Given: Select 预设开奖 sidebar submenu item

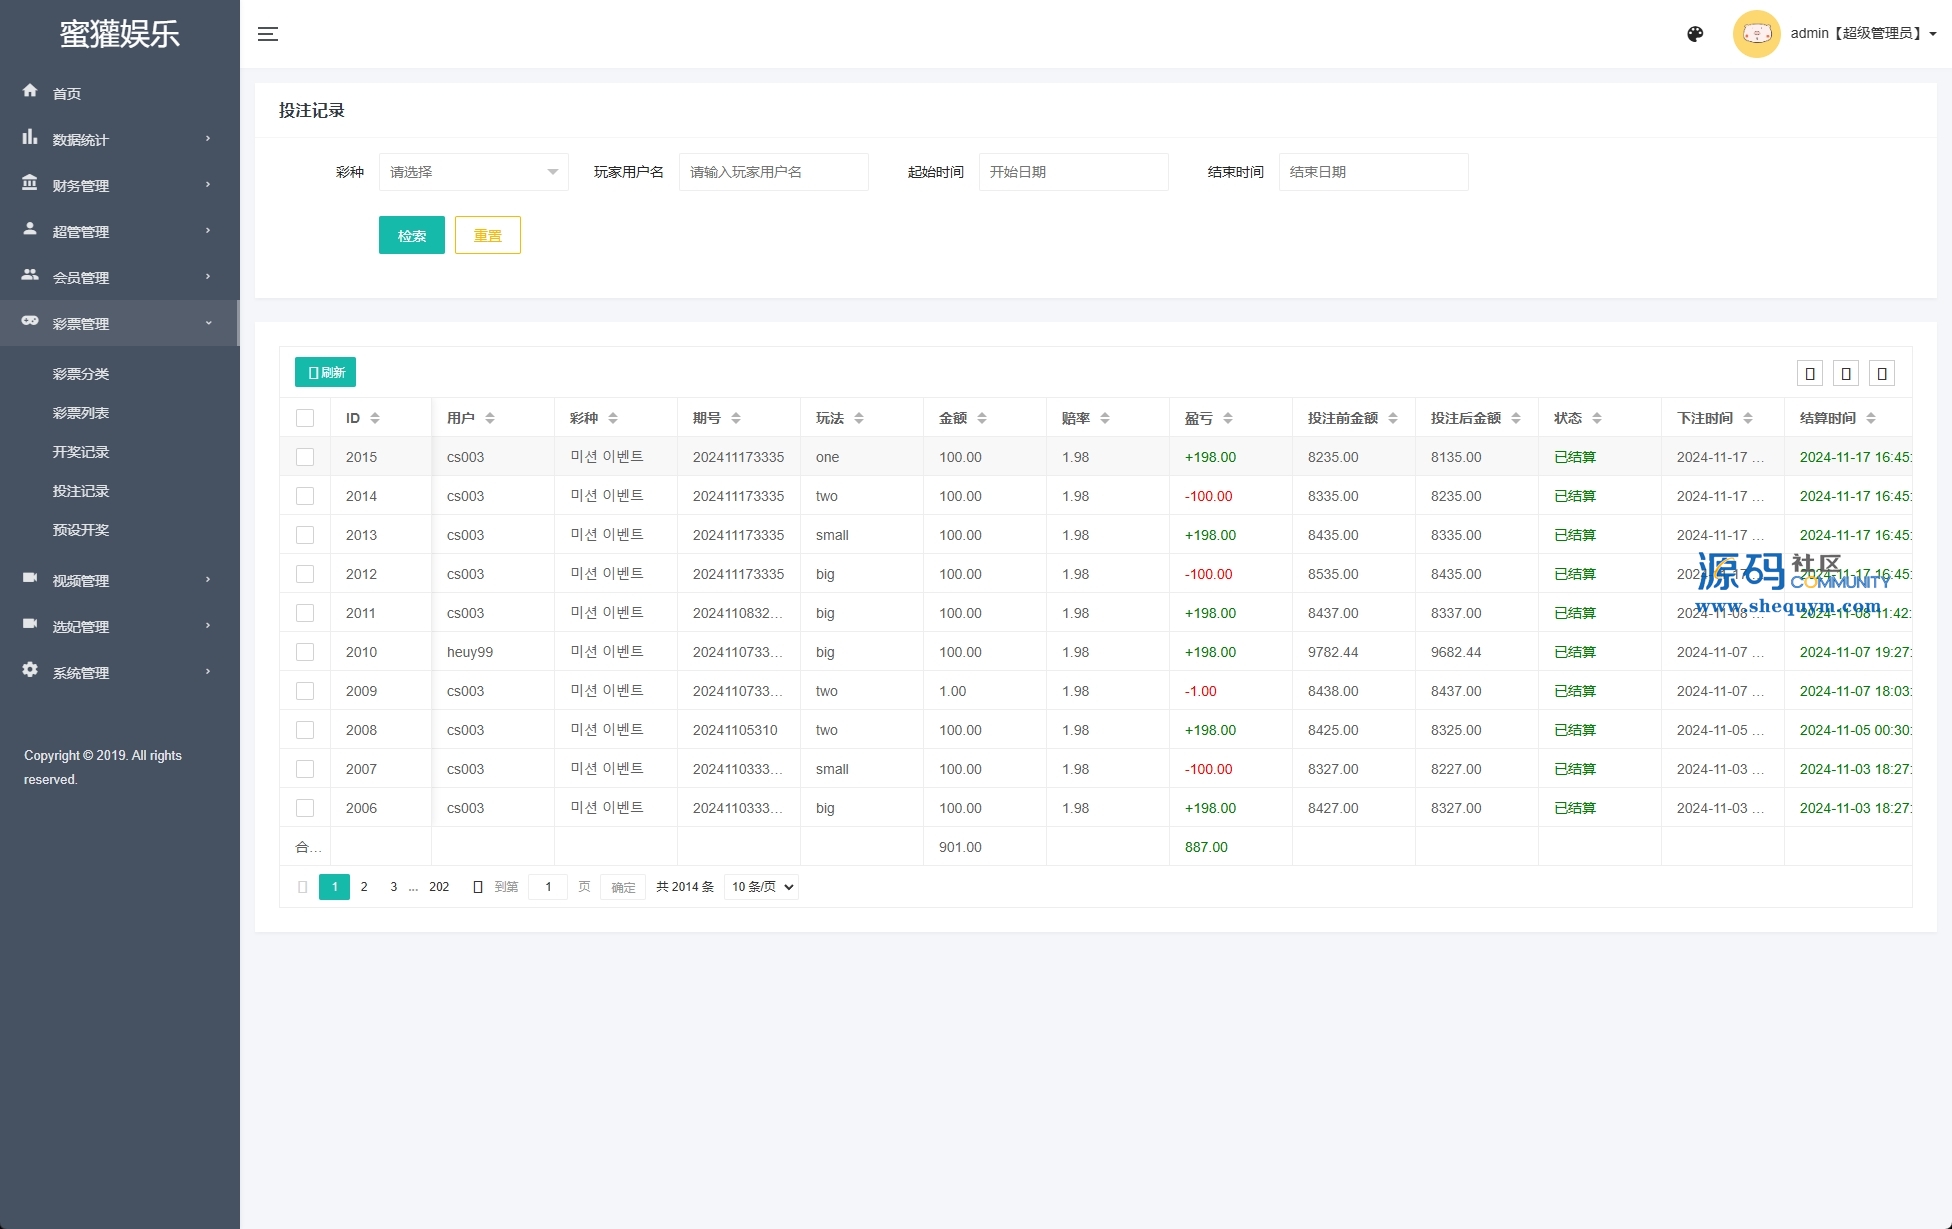Looking at the screenshot, I should coord(81,530).
